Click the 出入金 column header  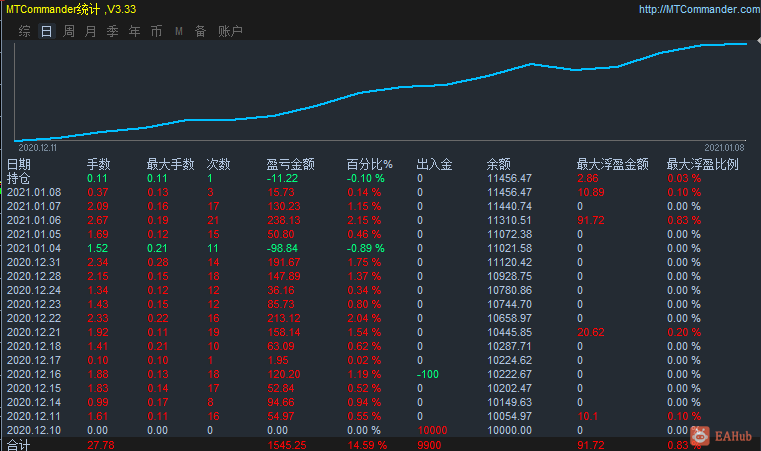click(x=434, y=164)
